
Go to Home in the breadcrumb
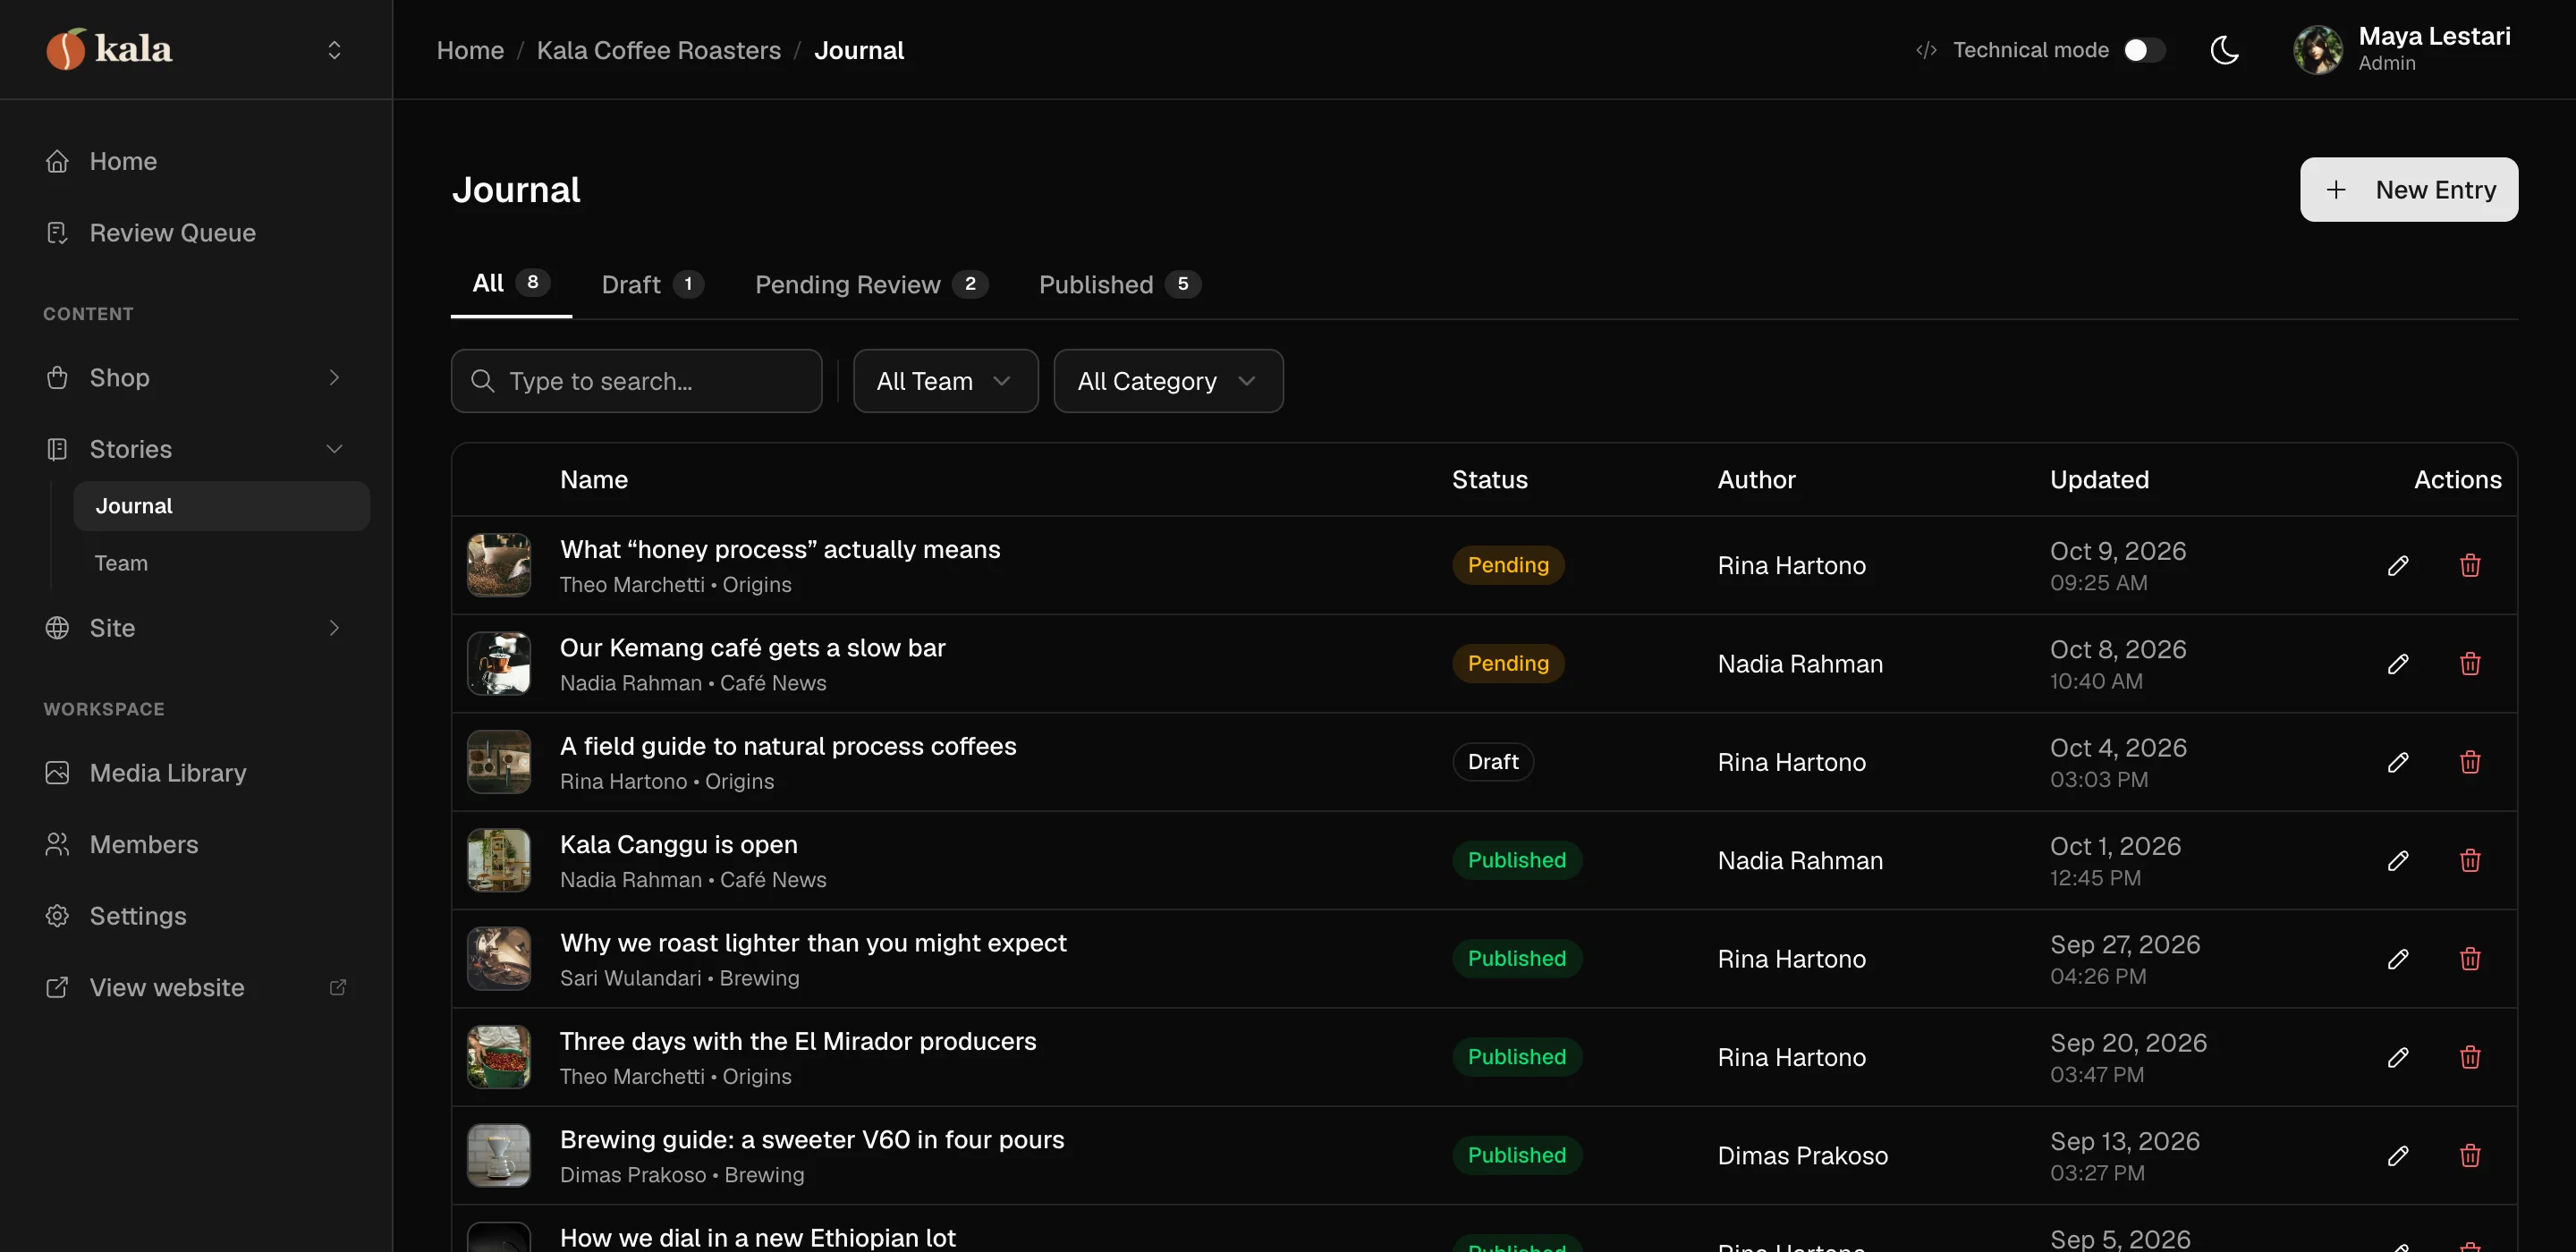click(470, 50)
